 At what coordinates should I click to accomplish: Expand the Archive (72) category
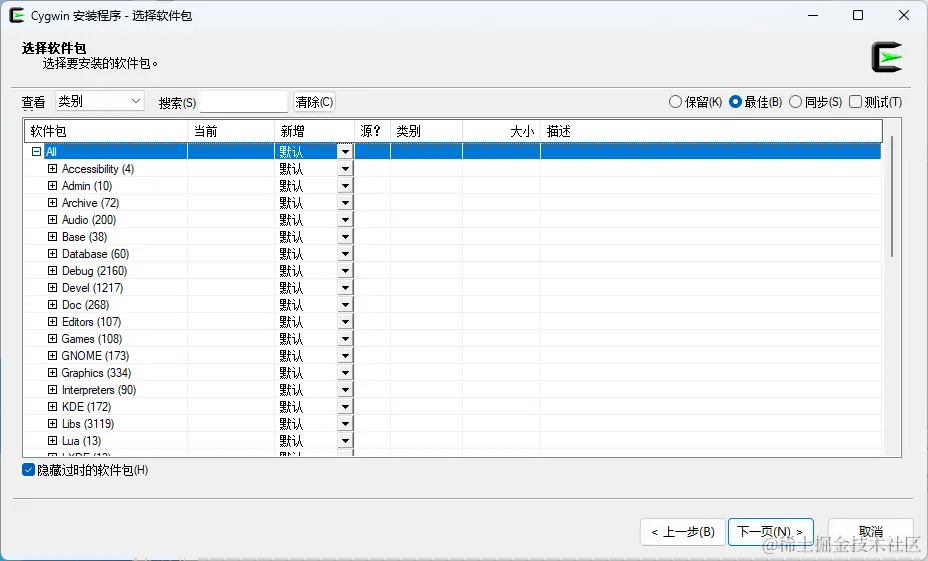(53, 202)
